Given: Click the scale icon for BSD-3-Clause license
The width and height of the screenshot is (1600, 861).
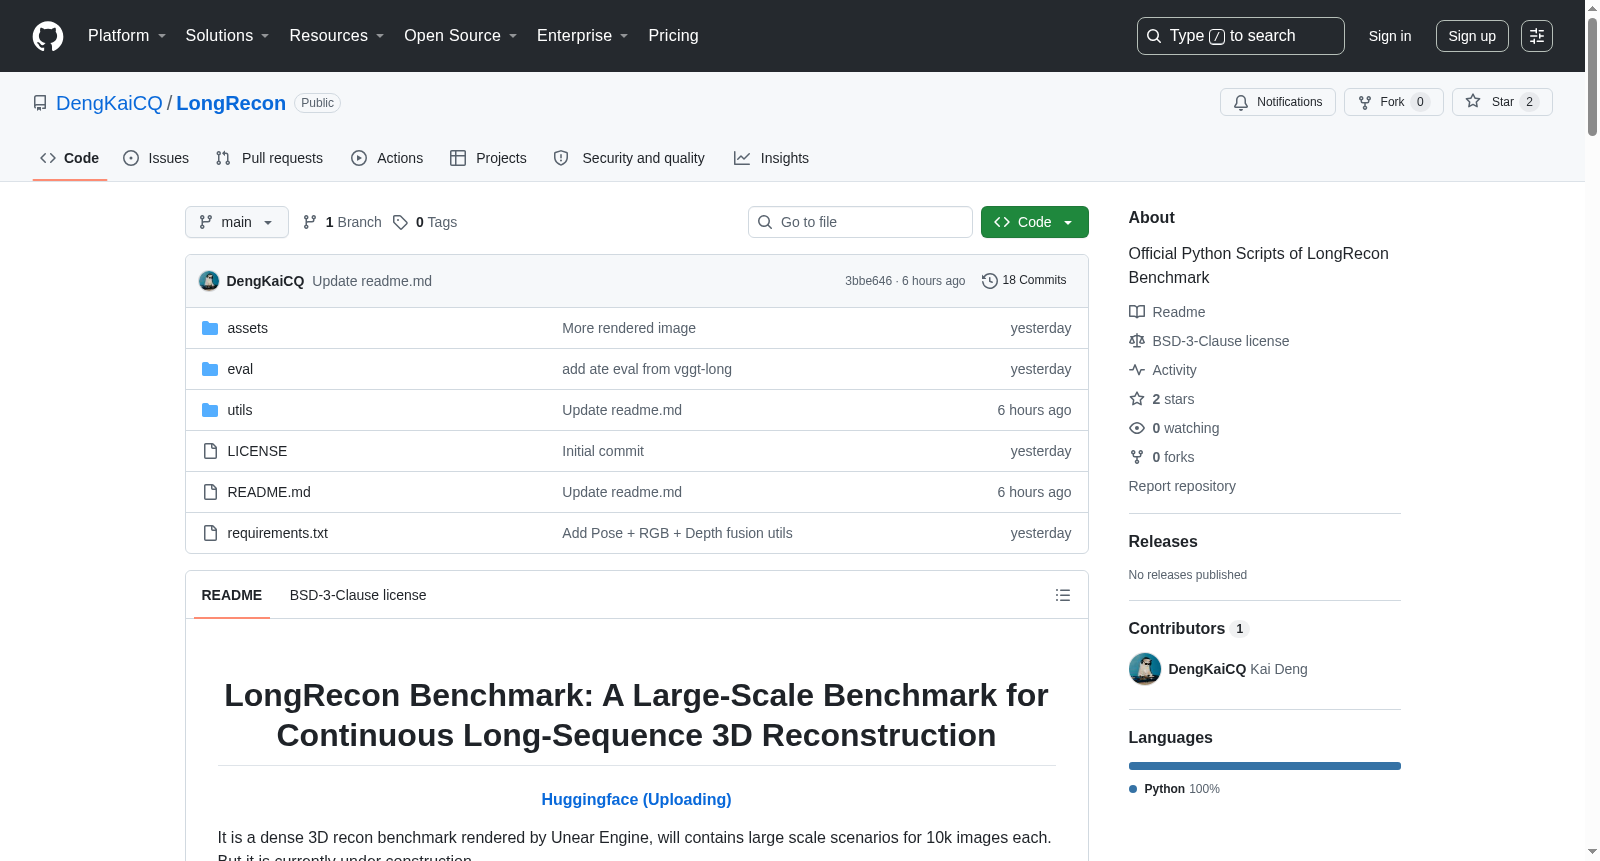Looking at the screenshot, I should point(1137,341).
